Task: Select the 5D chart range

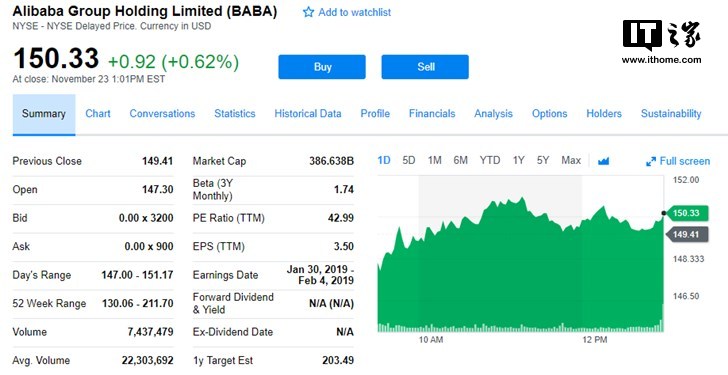Action: point(409,161)
